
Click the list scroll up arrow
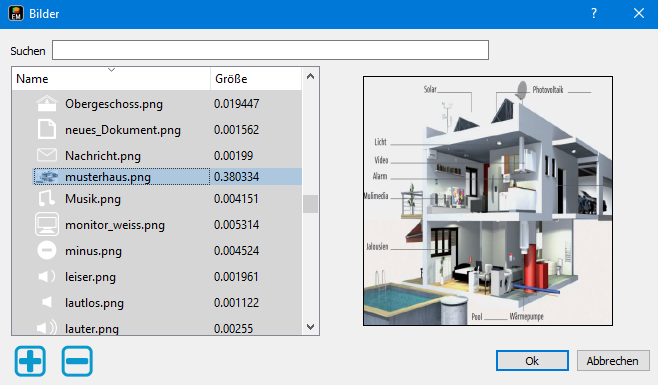(x=311, y=76)
